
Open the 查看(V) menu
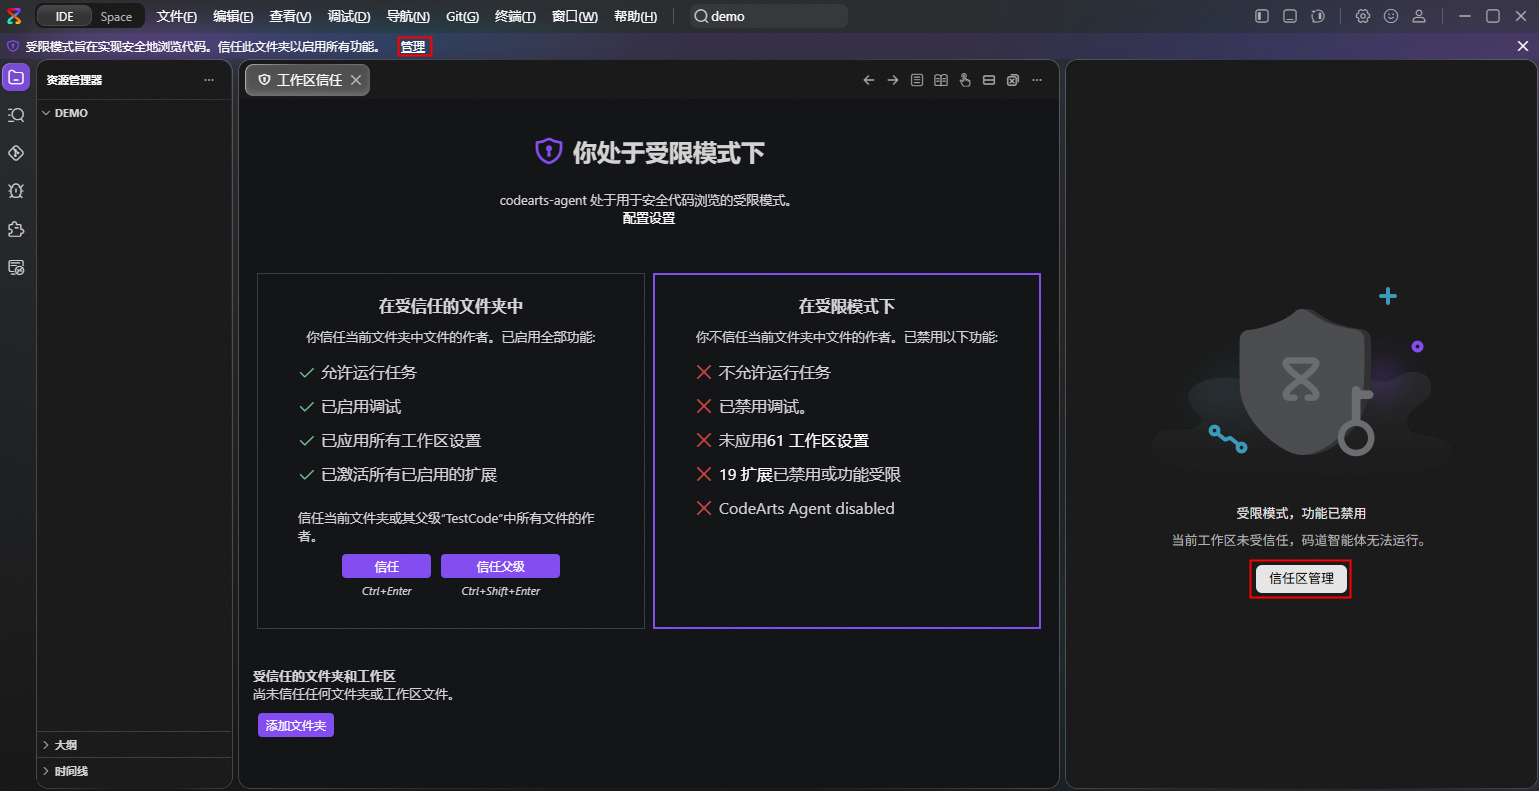290,16
